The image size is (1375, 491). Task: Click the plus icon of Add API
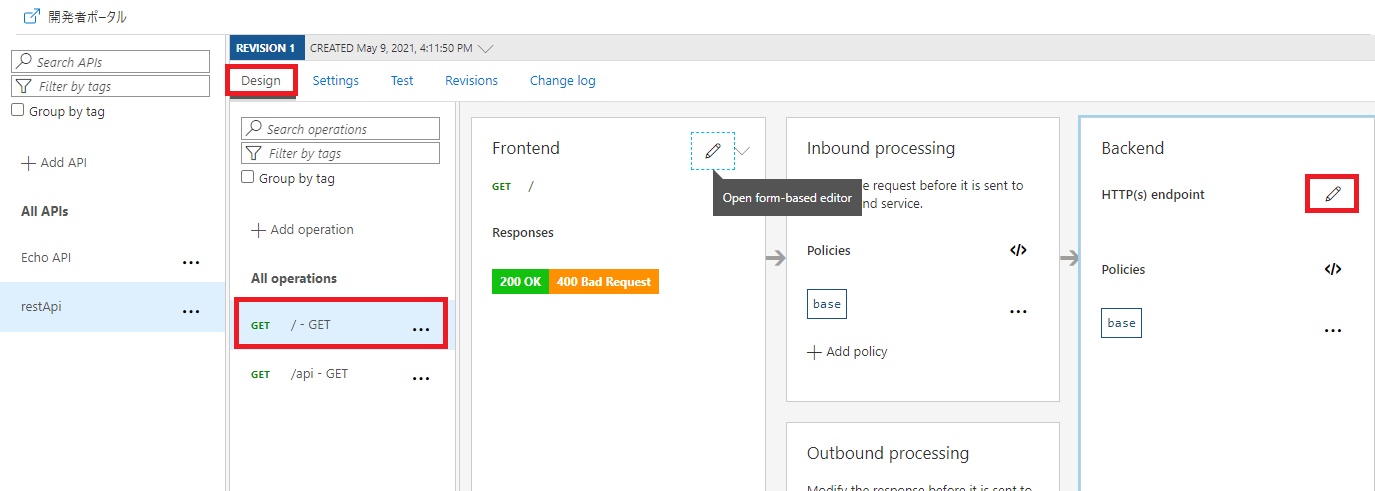[28, 163]
